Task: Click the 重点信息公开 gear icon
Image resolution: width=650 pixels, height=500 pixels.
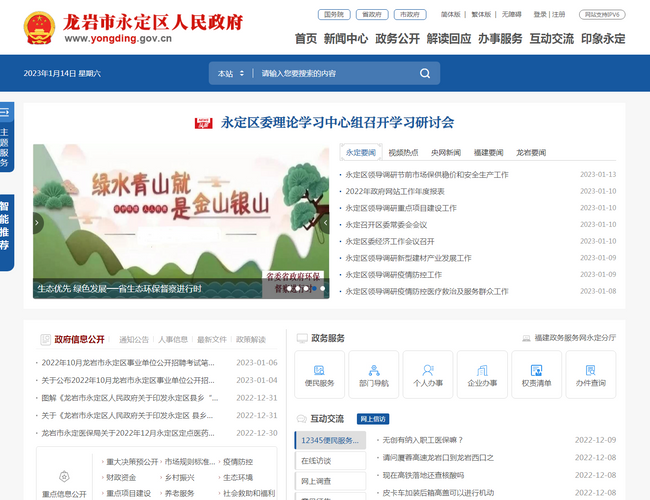Action: tap(64, 476)
